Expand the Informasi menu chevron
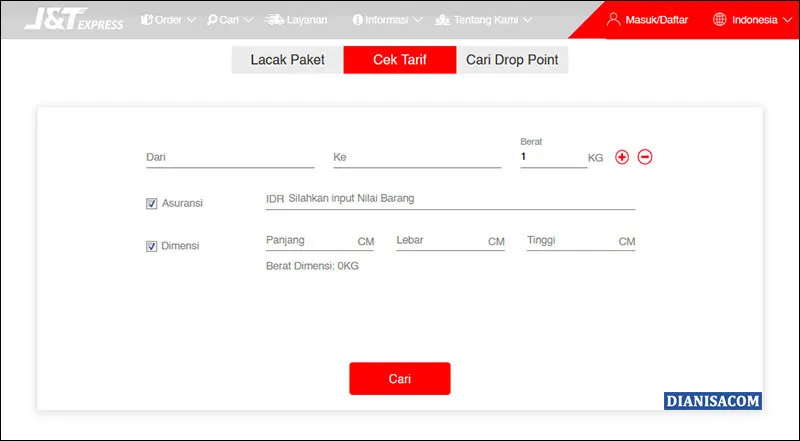The height and width of the screenshot is (441, 800). tap(417, 20)
